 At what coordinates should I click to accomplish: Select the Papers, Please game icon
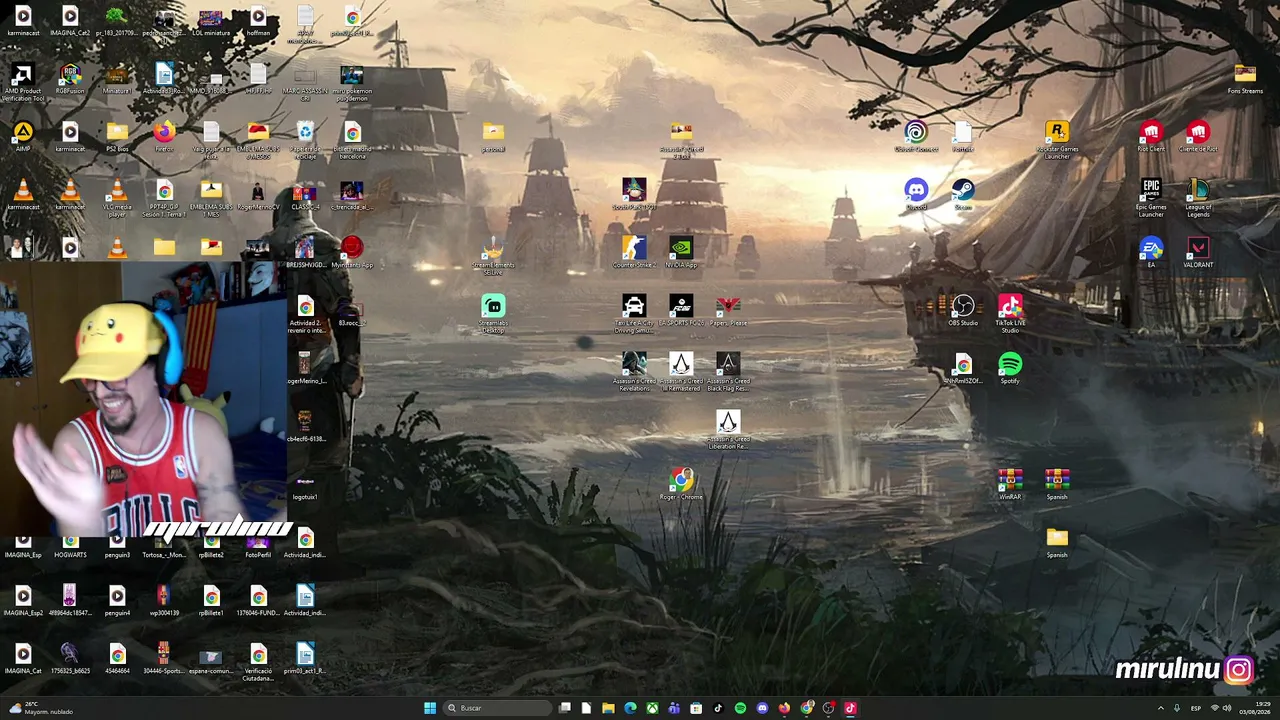tap(728, 311)
